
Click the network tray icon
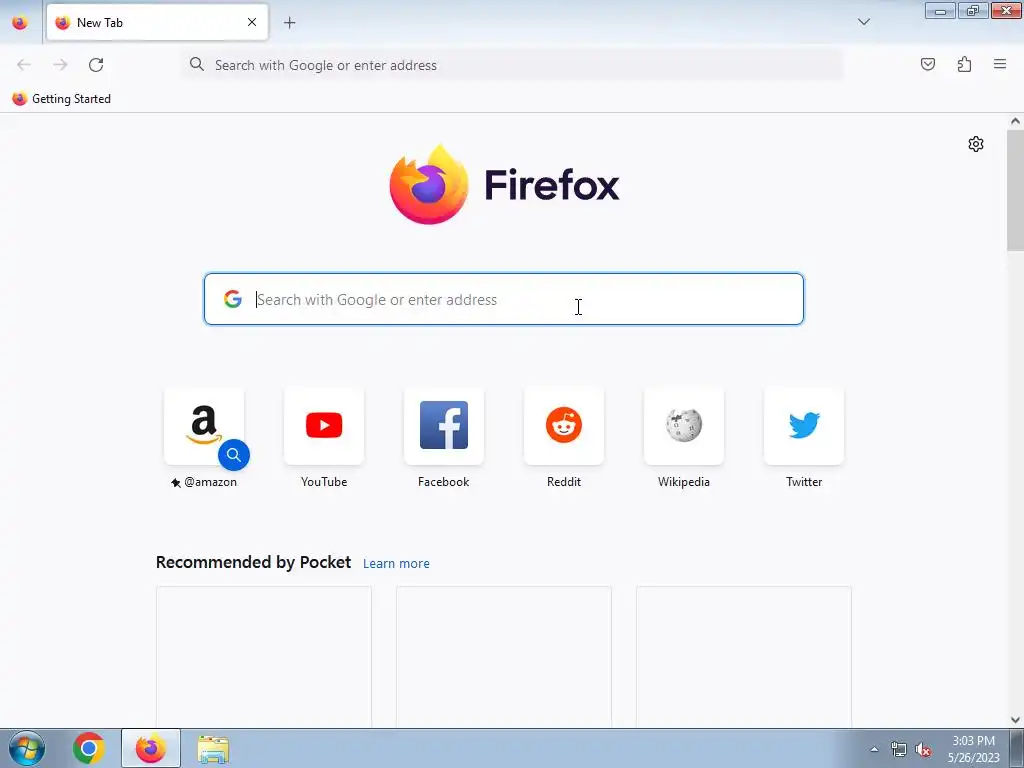[899, 749]
